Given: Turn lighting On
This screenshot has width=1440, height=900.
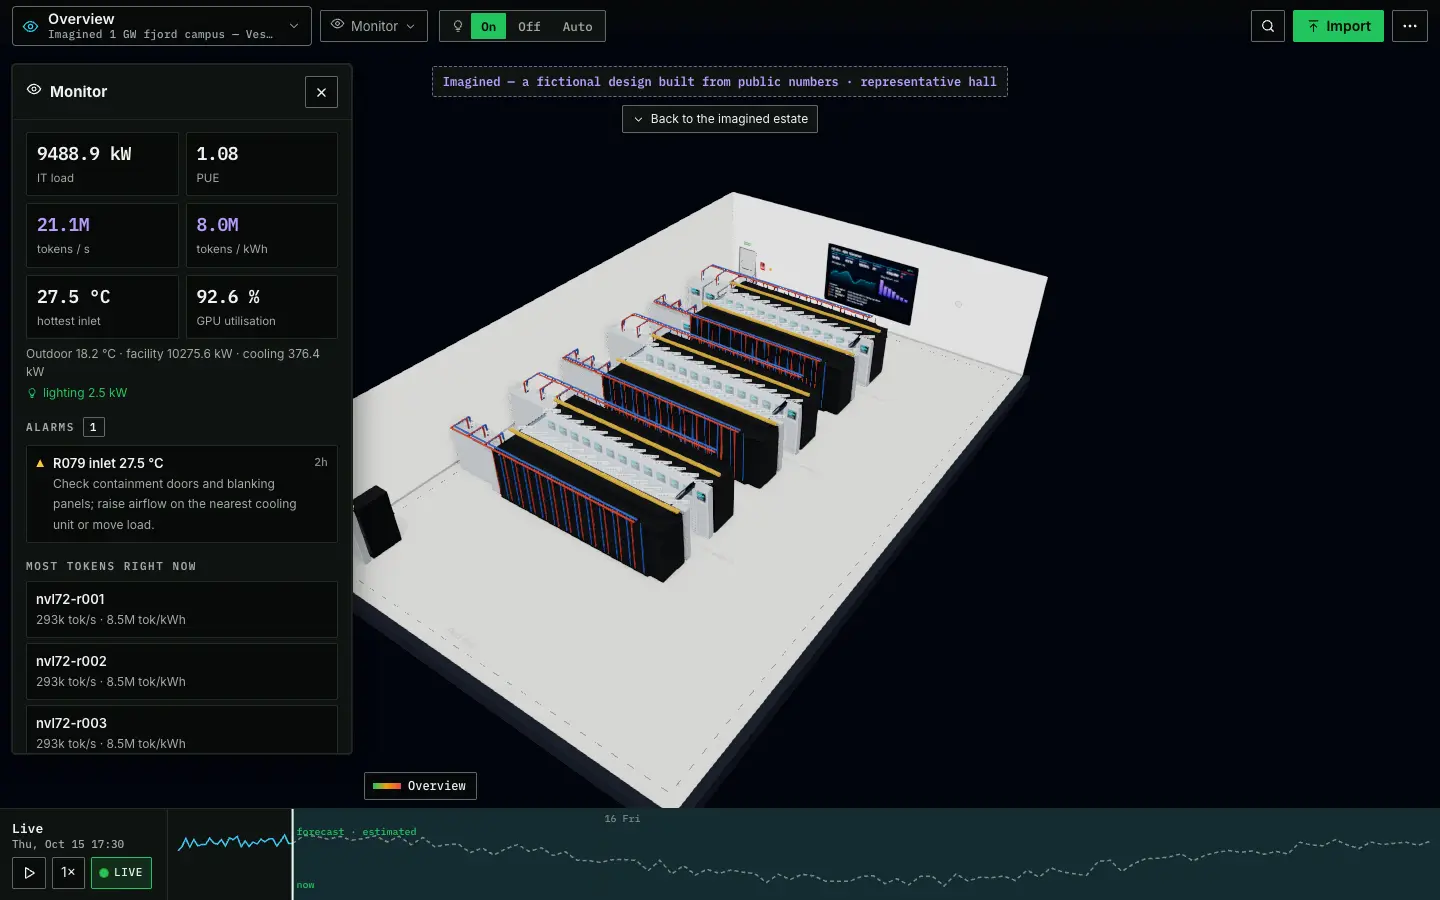Looking at the screenshot, I should [x=488, y=26].
